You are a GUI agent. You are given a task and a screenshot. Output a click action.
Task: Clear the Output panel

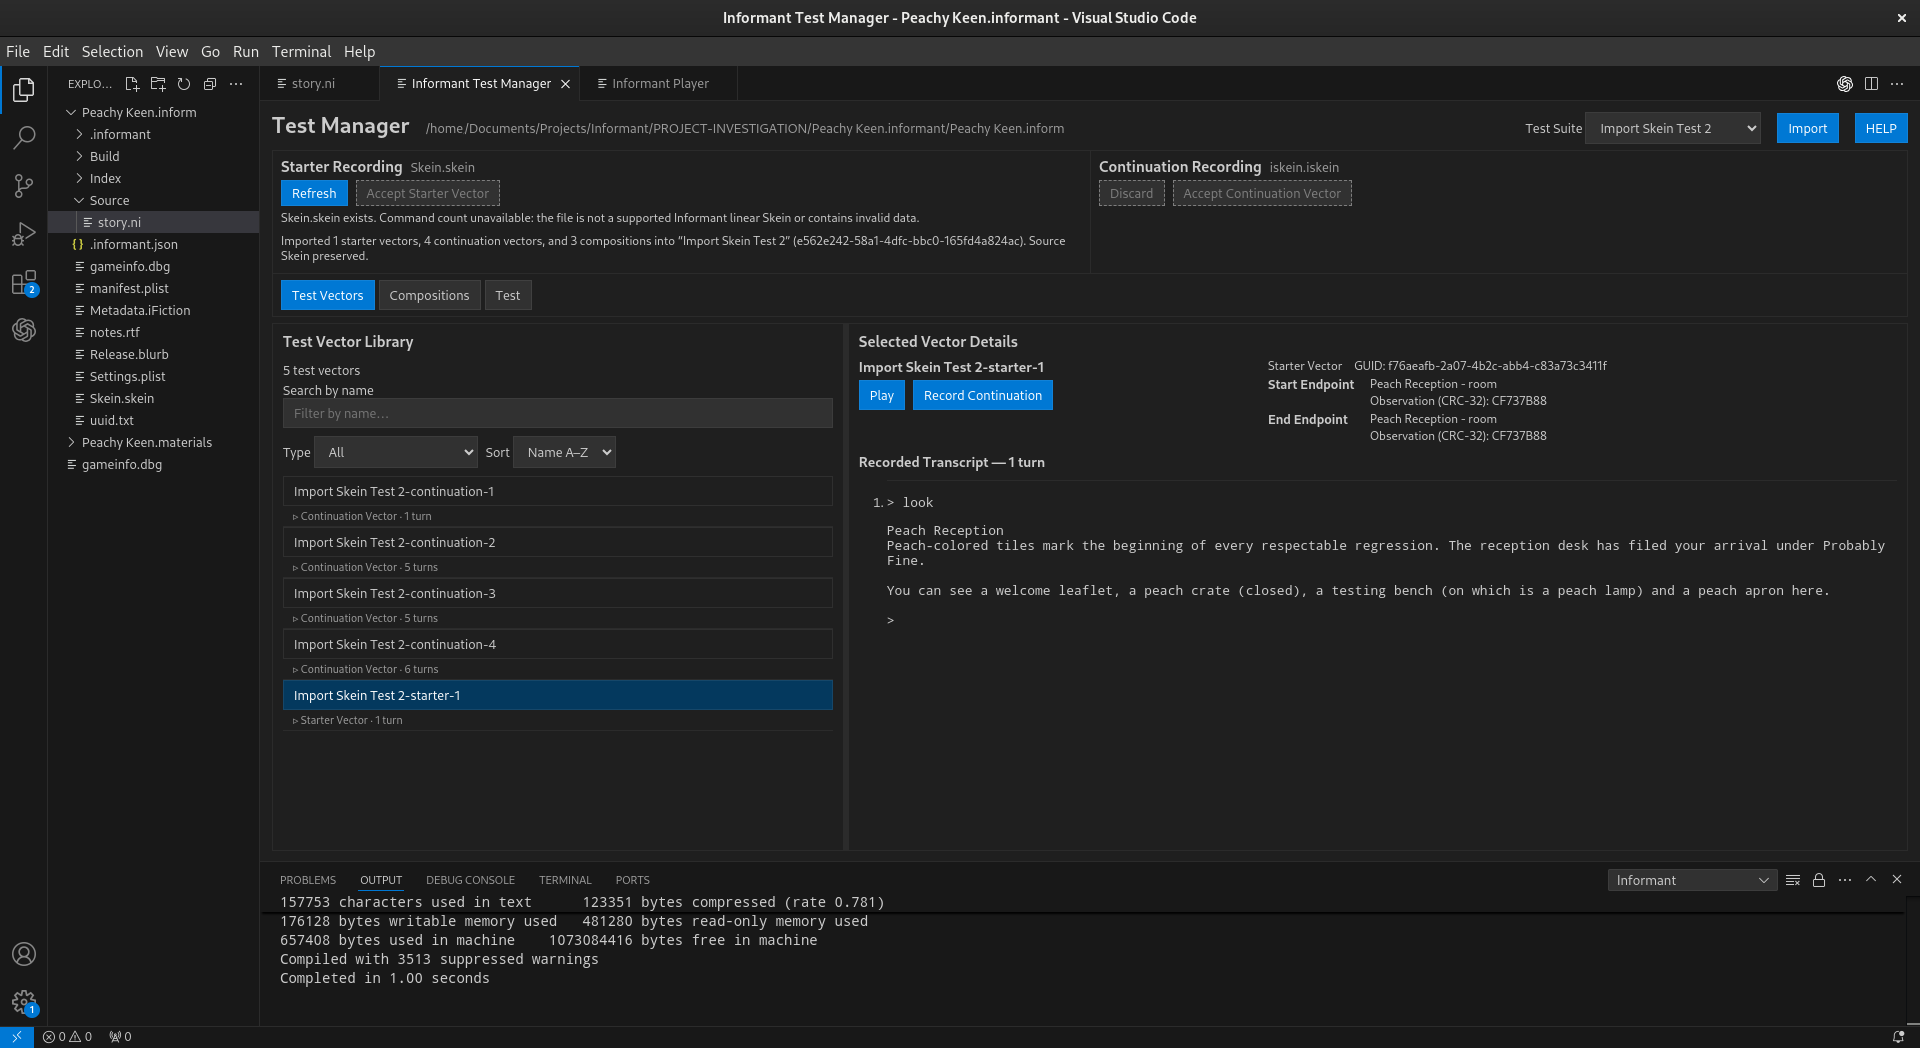[1793, 880]
